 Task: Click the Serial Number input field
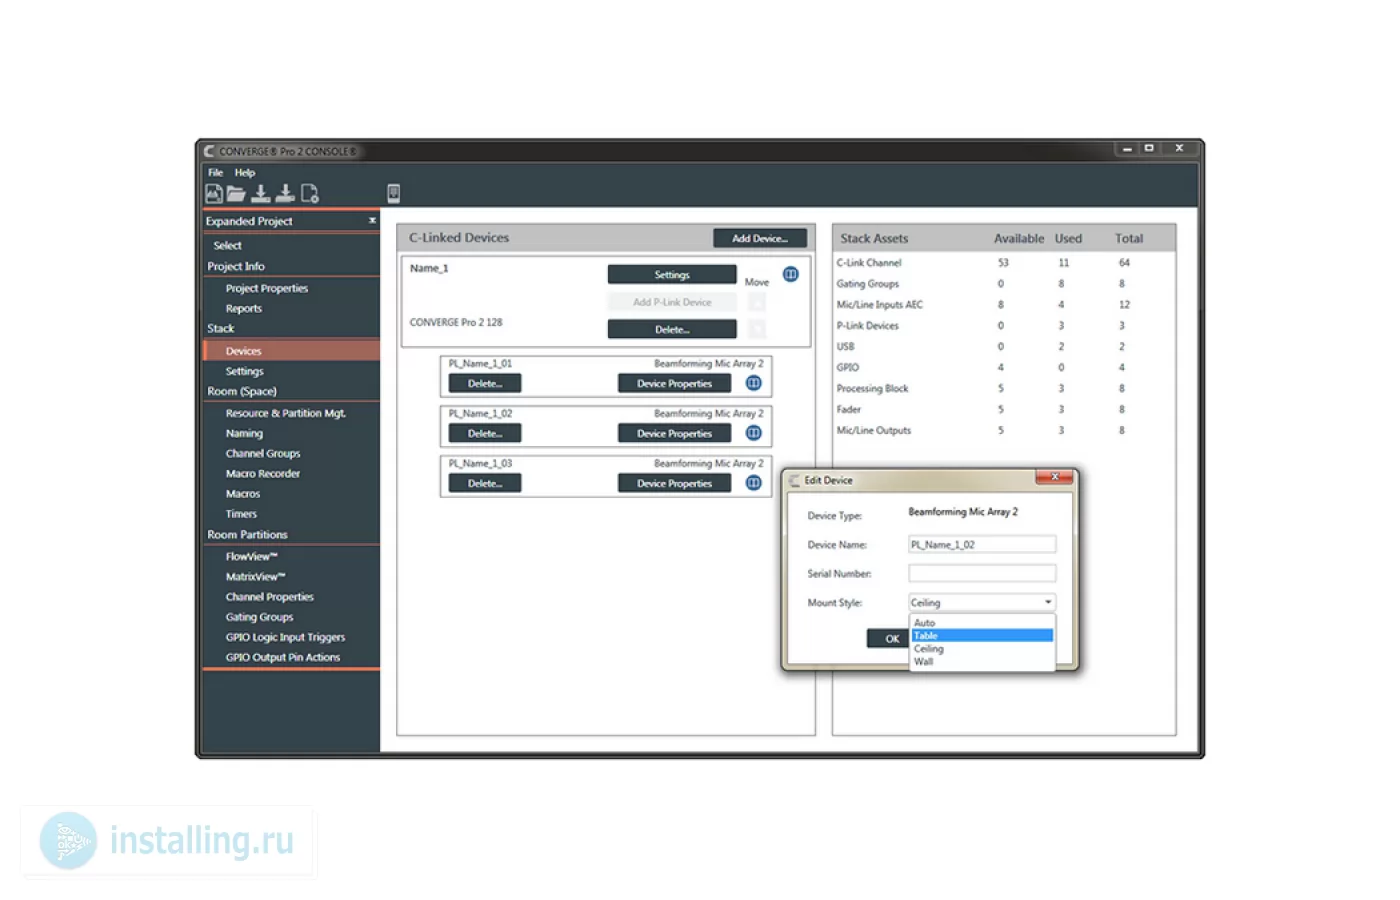click(982, 573)
